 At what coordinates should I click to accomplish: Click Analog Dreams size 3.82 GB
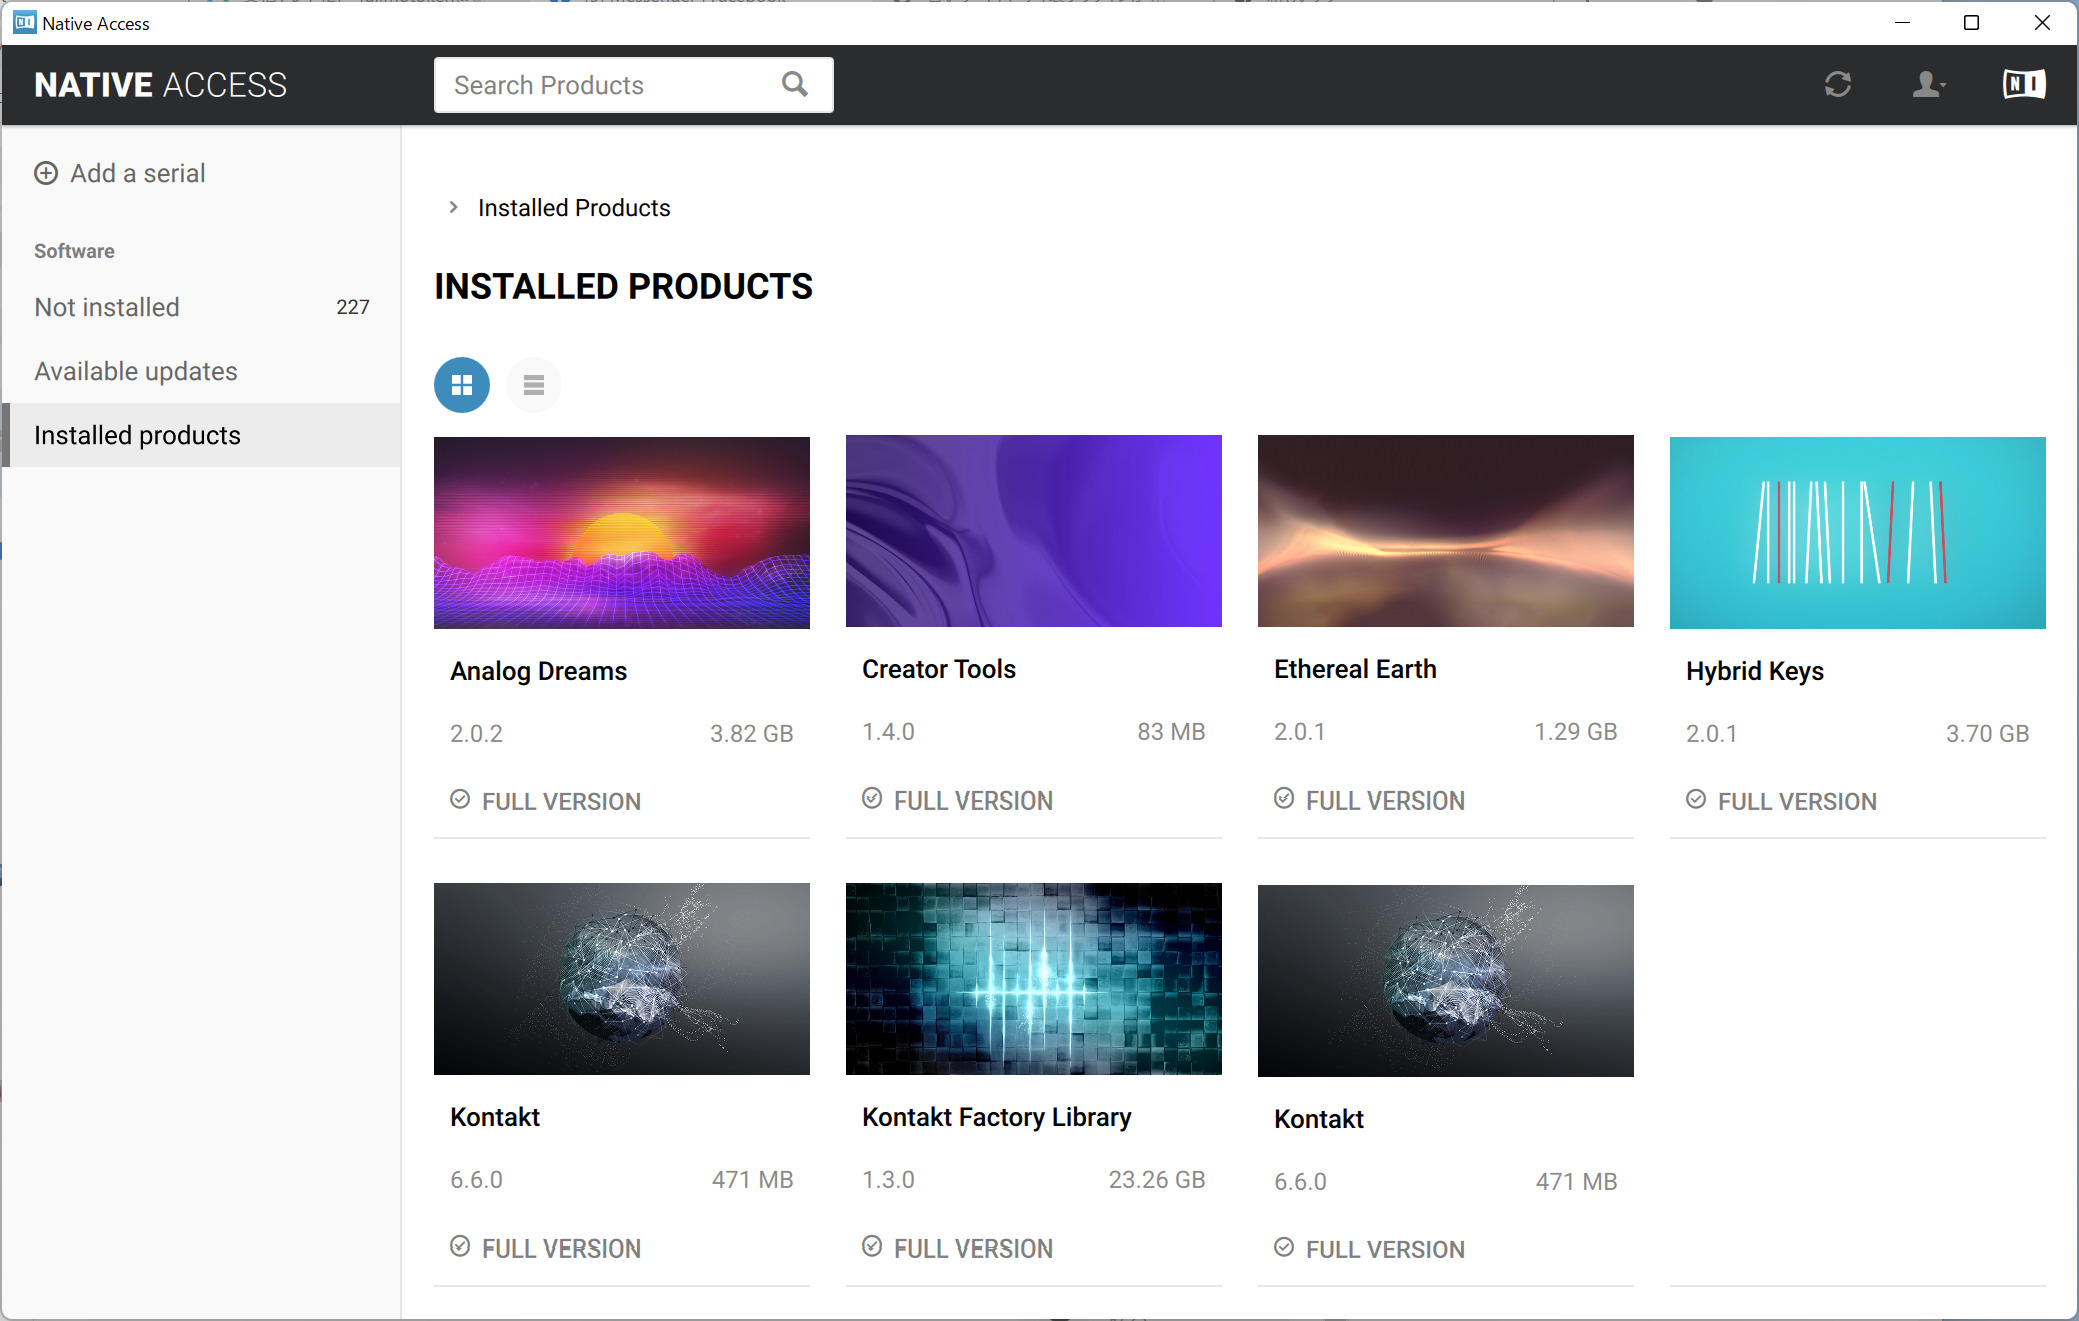click(x=752, y=734)
